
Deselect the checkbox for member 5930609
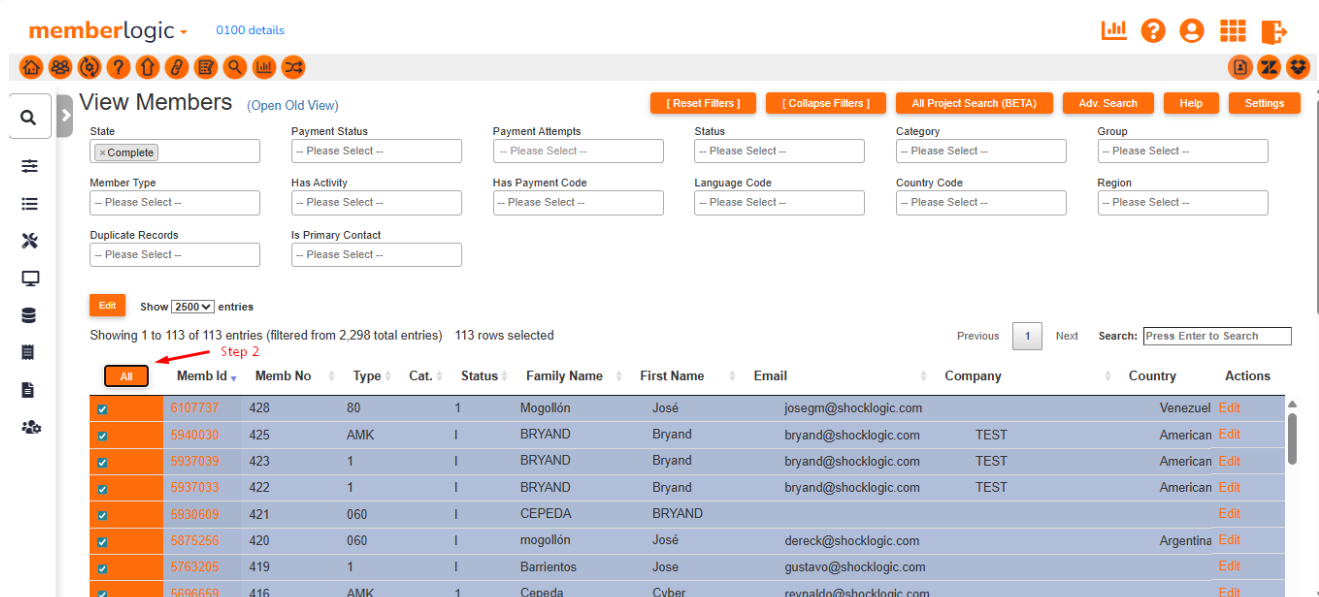102,516
